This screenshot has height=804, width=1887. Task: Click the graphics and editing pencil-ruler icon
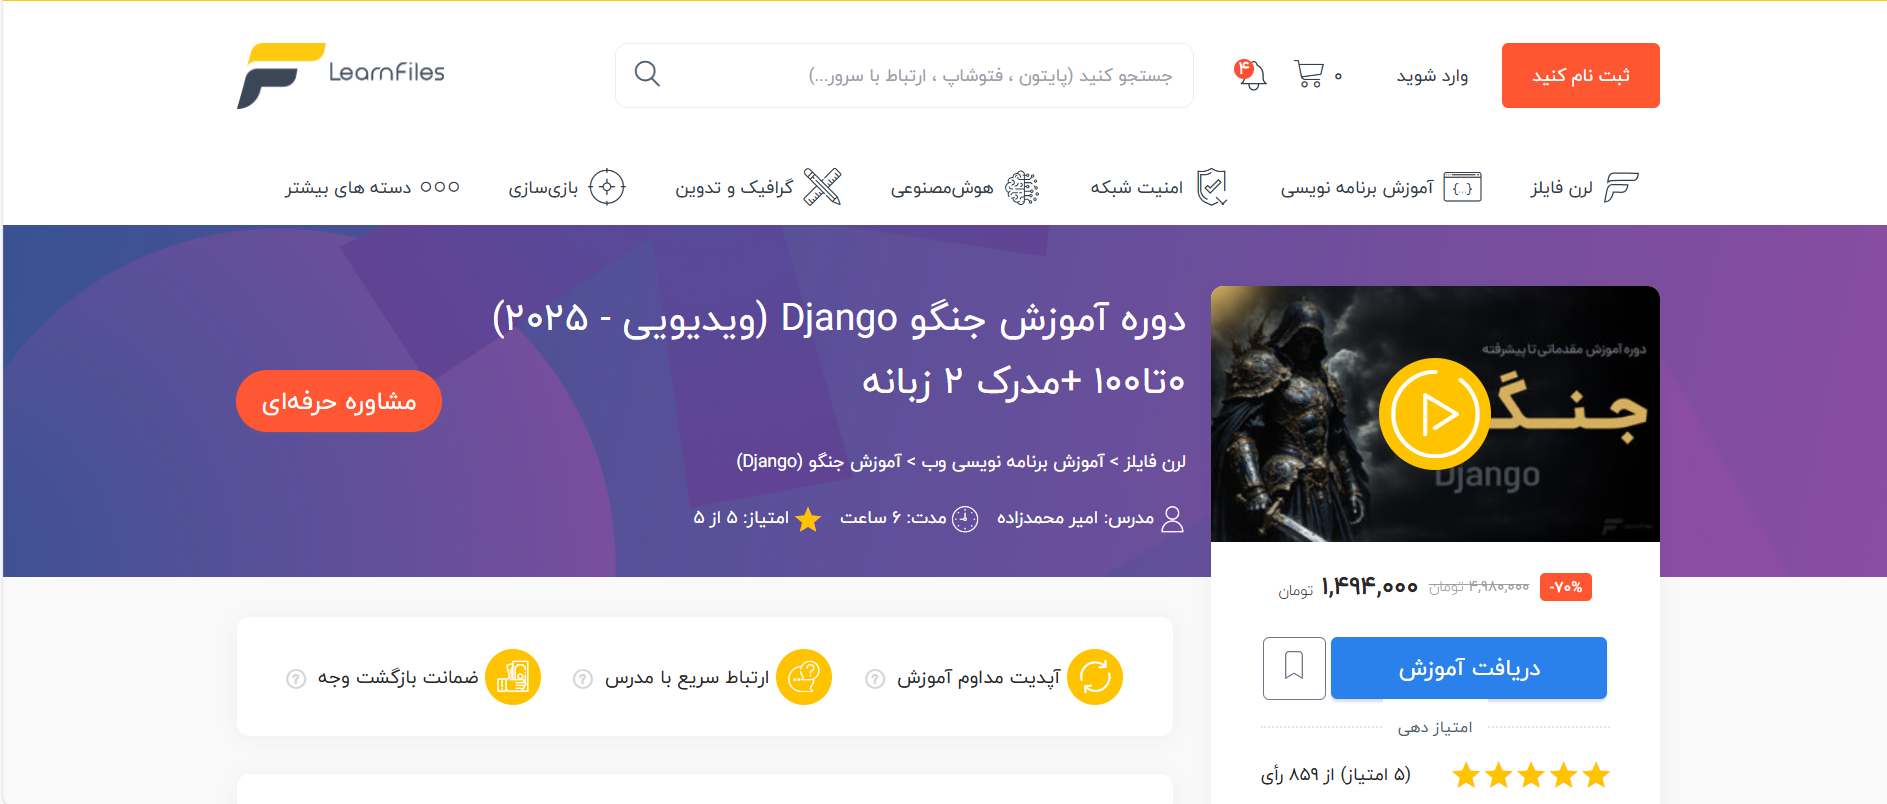tap(822, 187)
